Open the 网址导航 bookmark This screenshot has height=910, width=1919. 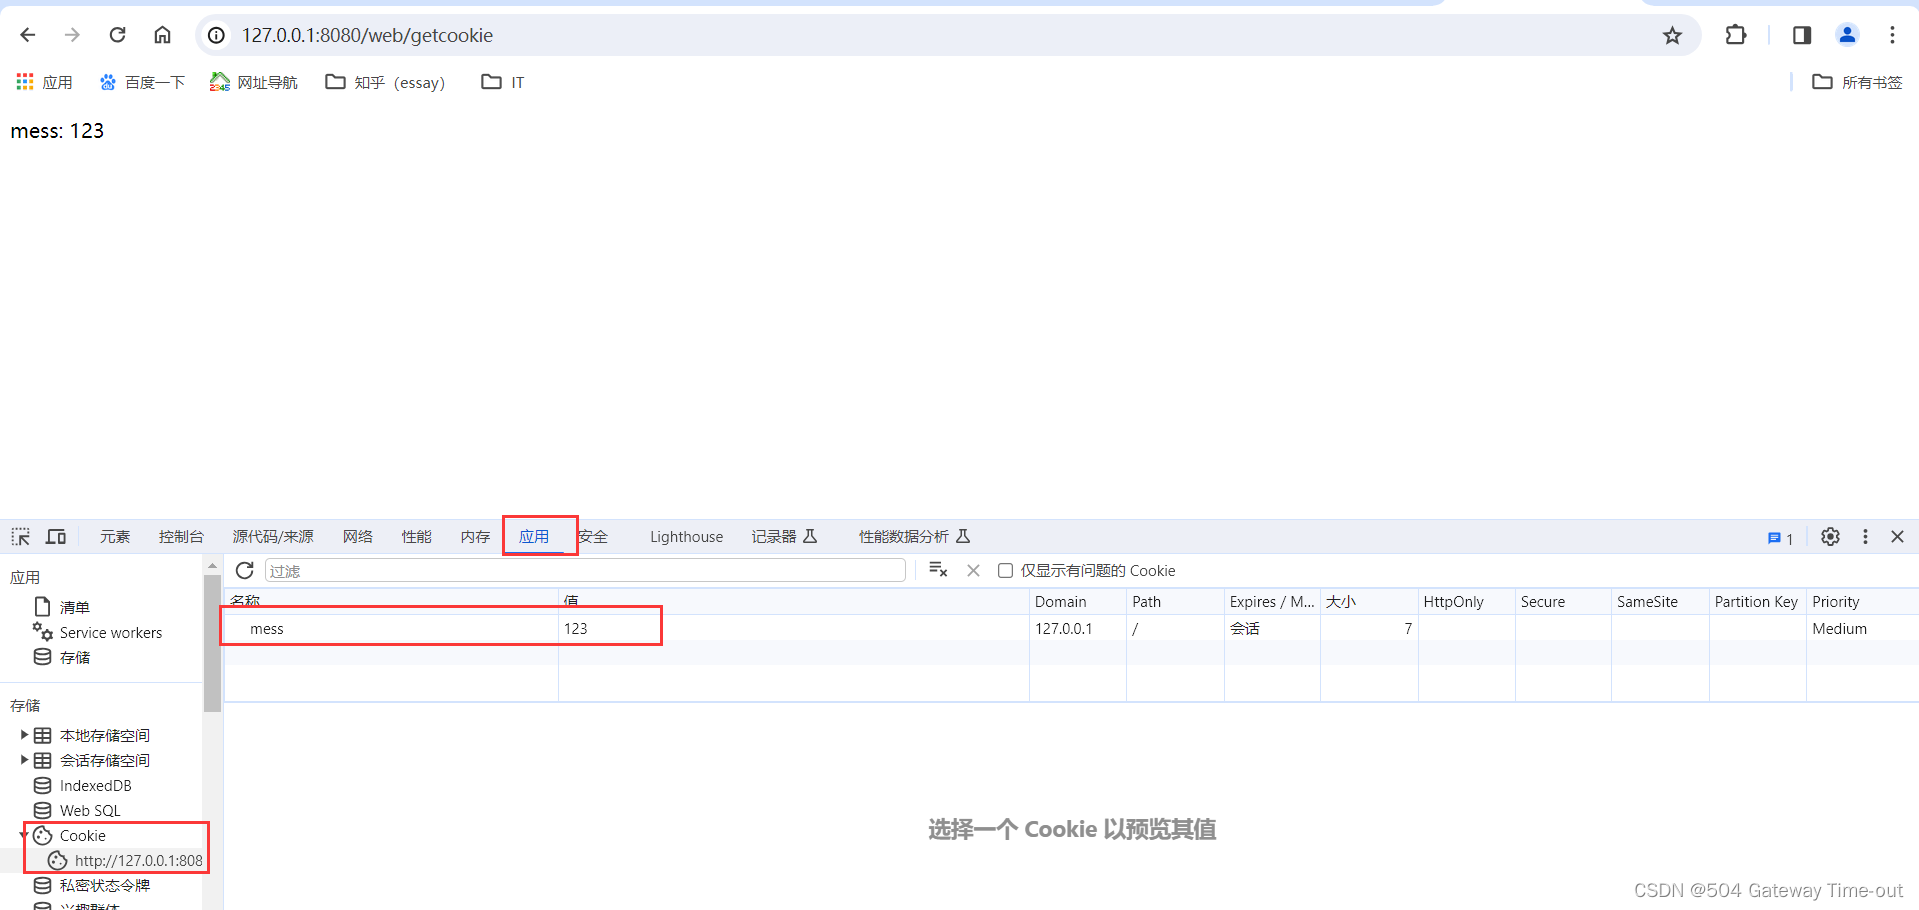tap(253, 82)
